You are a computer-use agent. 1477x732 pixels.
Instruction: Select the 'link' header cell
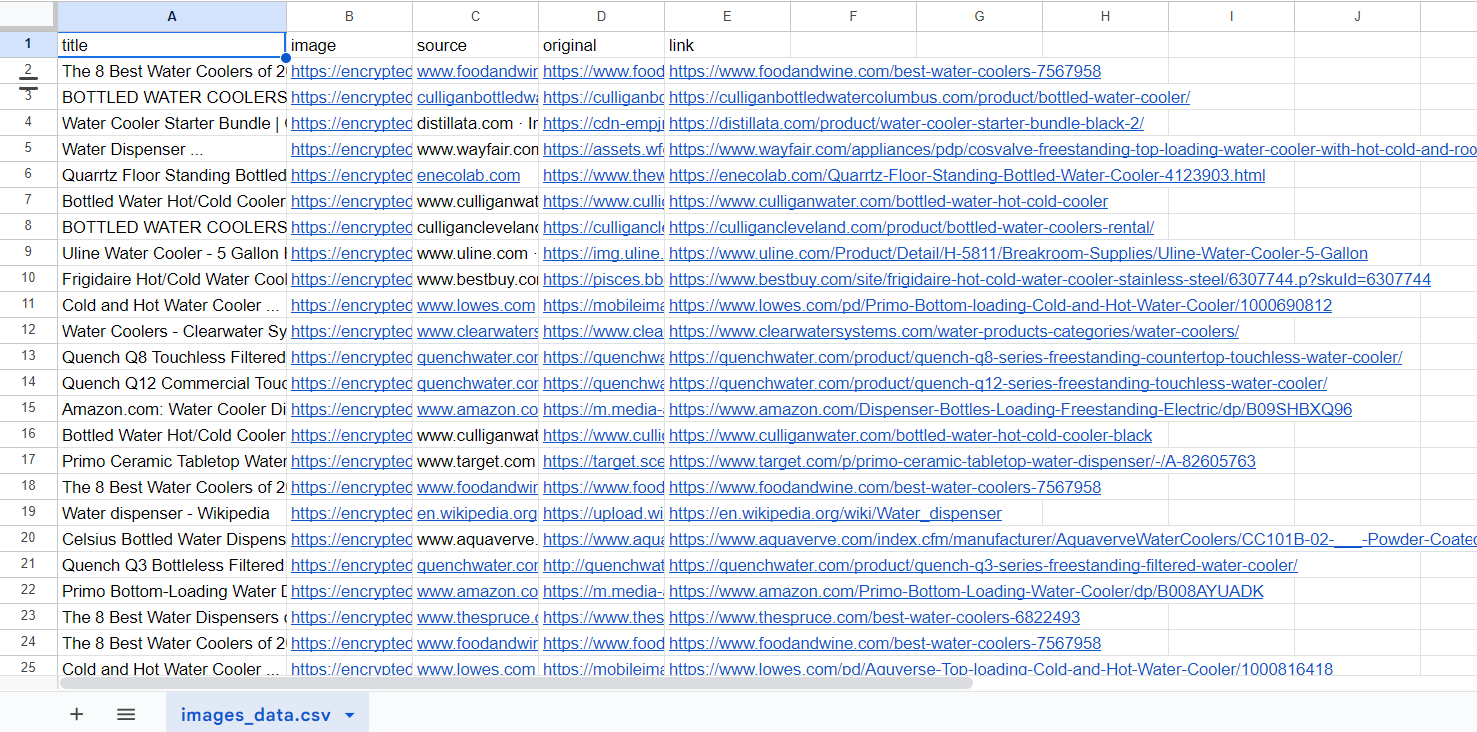click(x=727, y=45)
